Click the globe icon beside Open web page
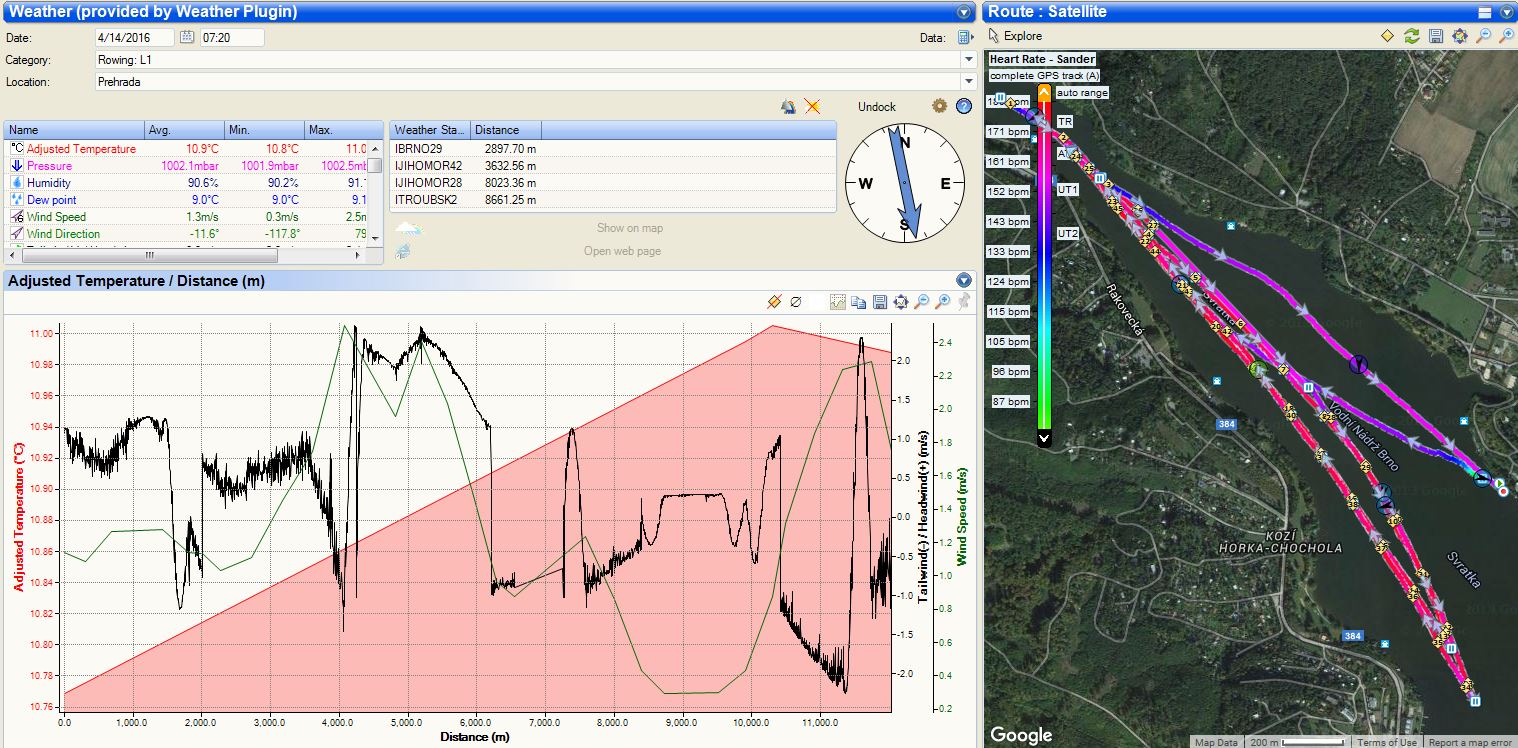Image resolution: width=1518 pixels, height=748 pixels. [x=404, y=251]
